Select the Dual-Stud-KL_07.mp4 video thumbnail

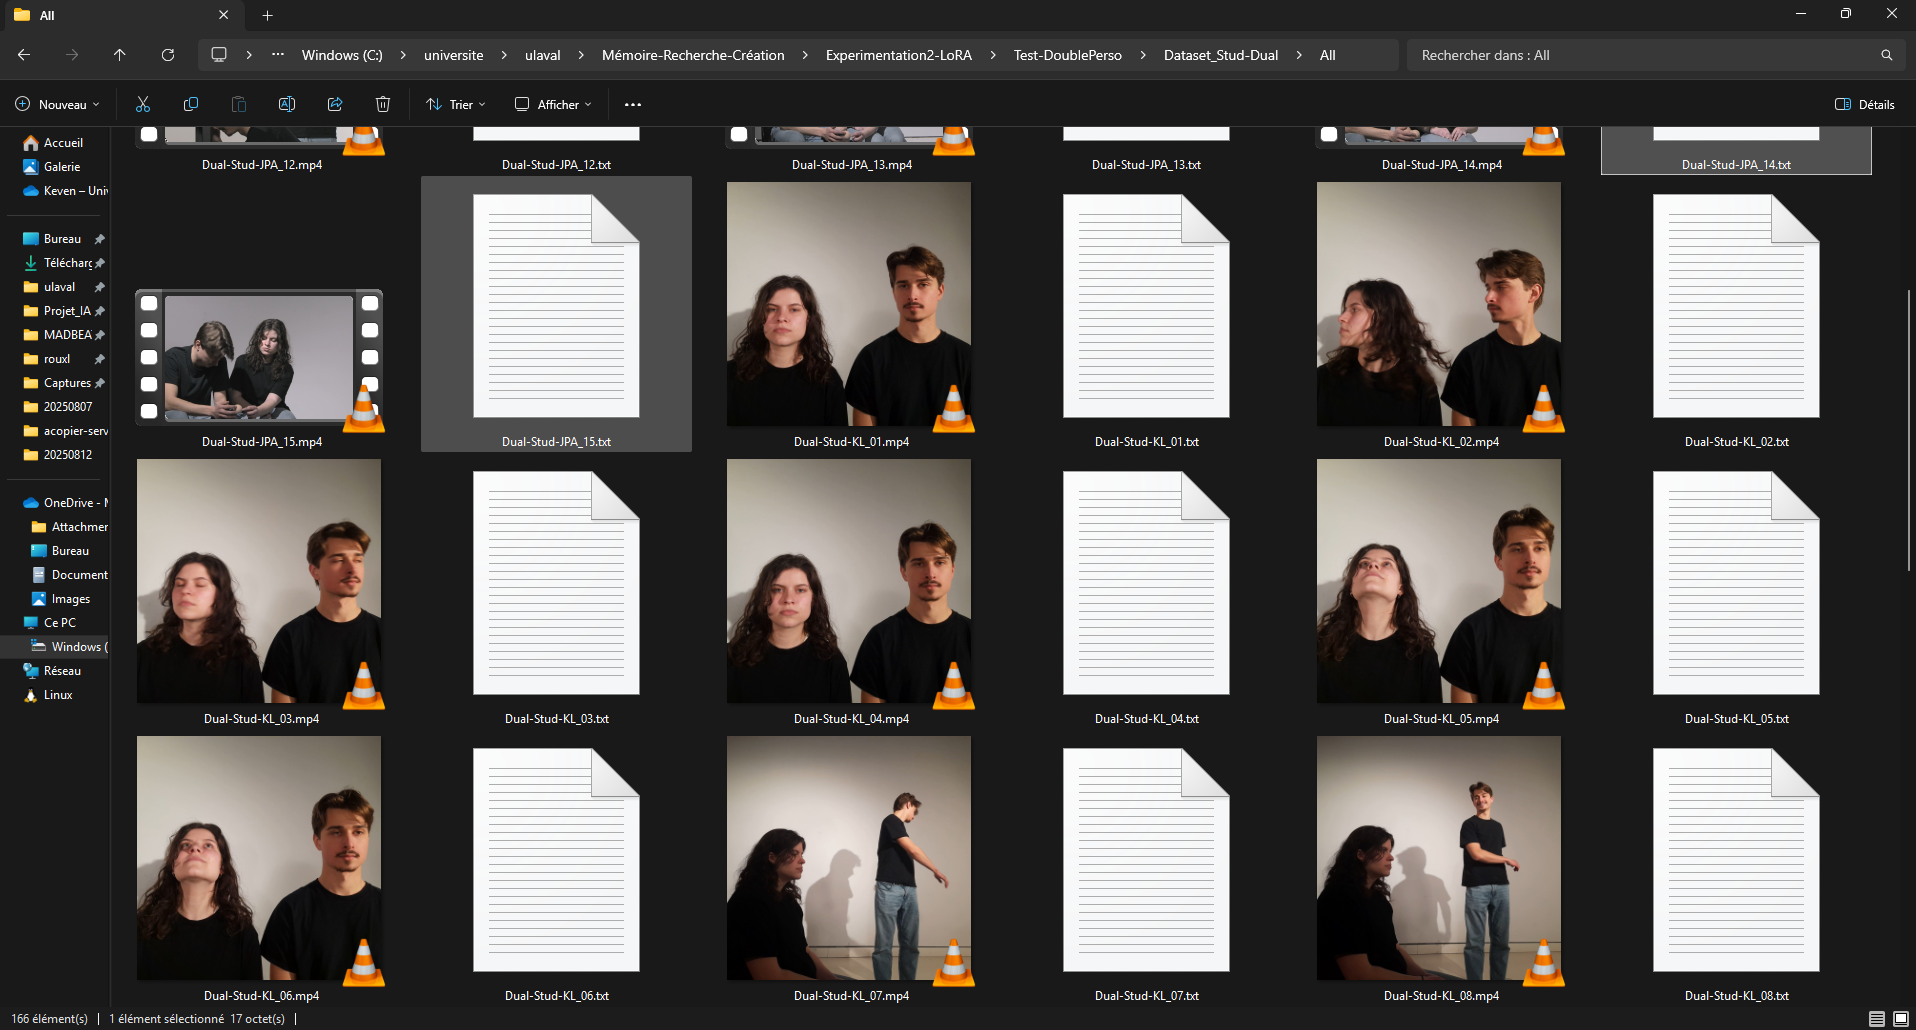[x=849, y=858]
